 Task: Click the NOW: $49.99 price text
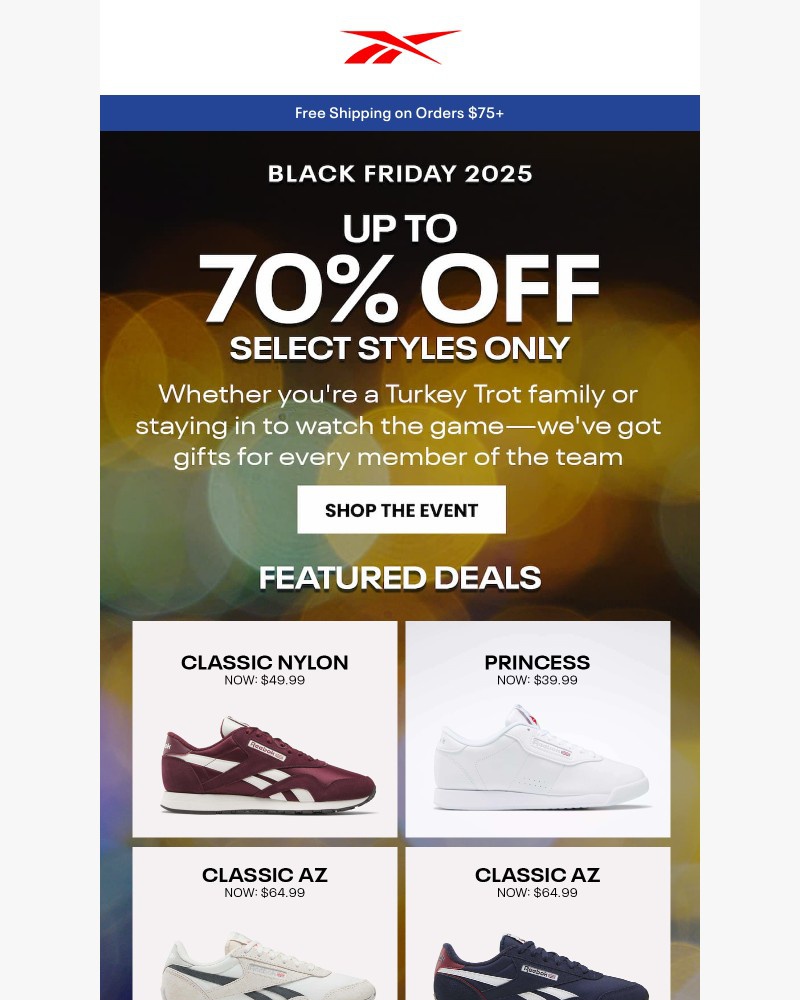[x=264, y=683]
